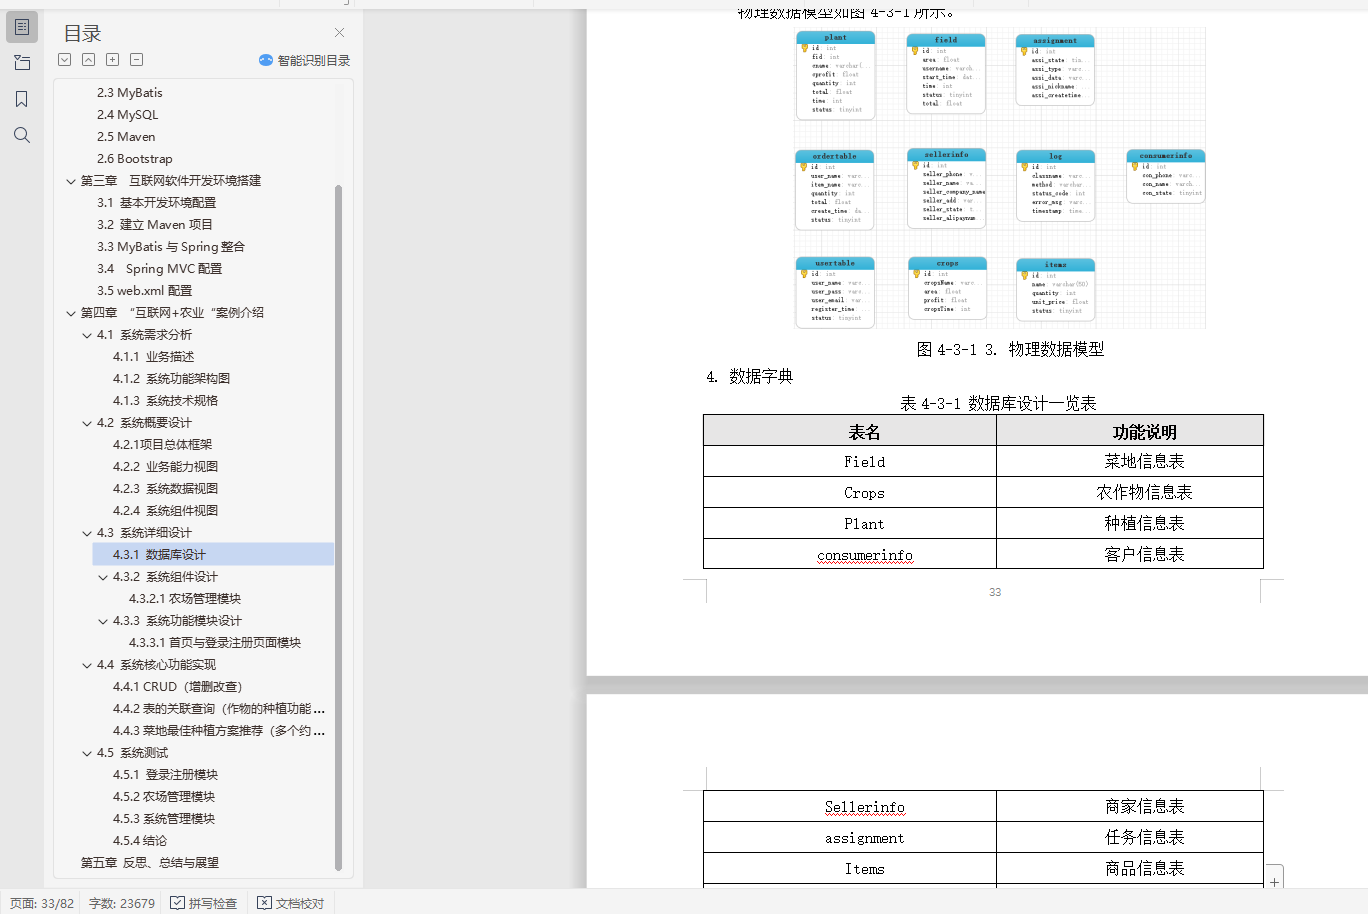The height and width of the screenshot is (914, 1368).
Task: Click the 农作物信息表 table cell
Action: tap(1130, 492)
